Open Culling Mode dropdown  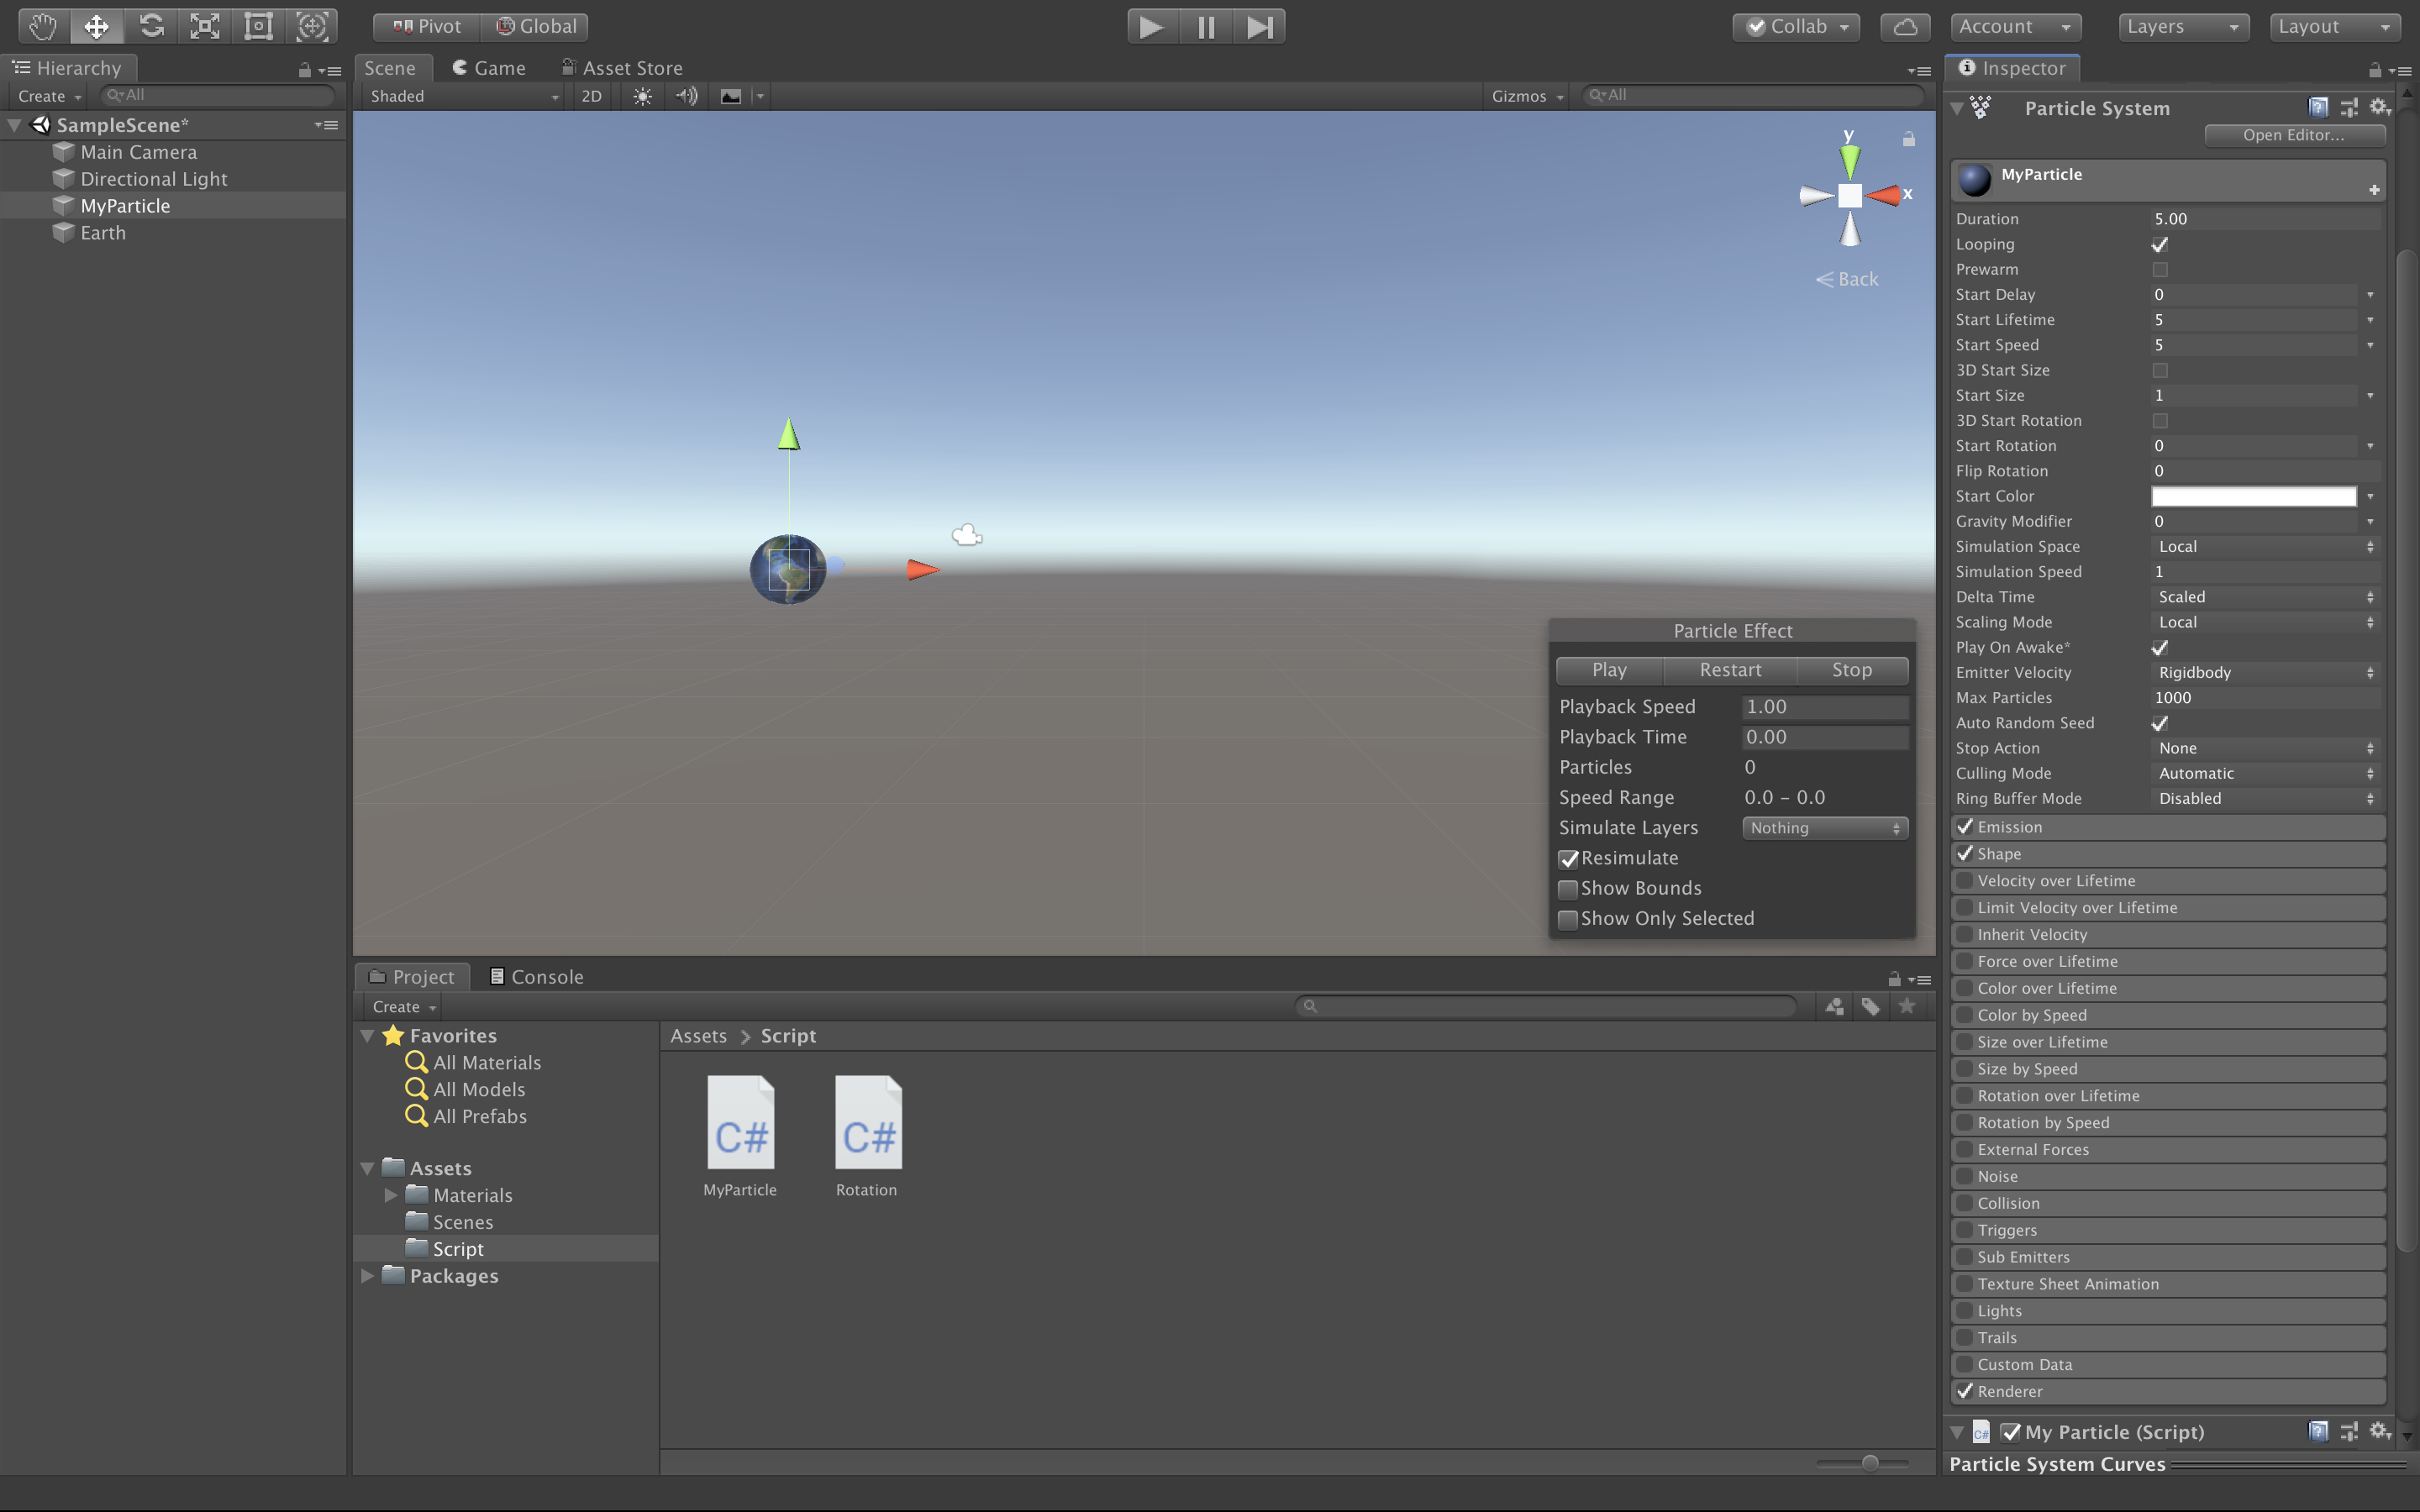(2265, 774)
